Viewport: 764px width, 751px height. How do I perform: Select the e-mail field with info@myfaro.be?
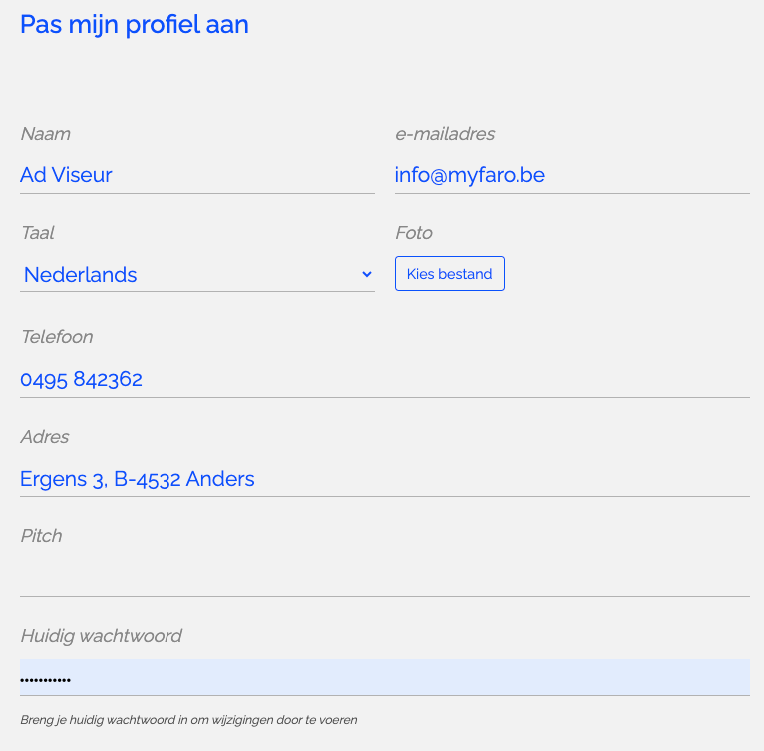(572, 175)
